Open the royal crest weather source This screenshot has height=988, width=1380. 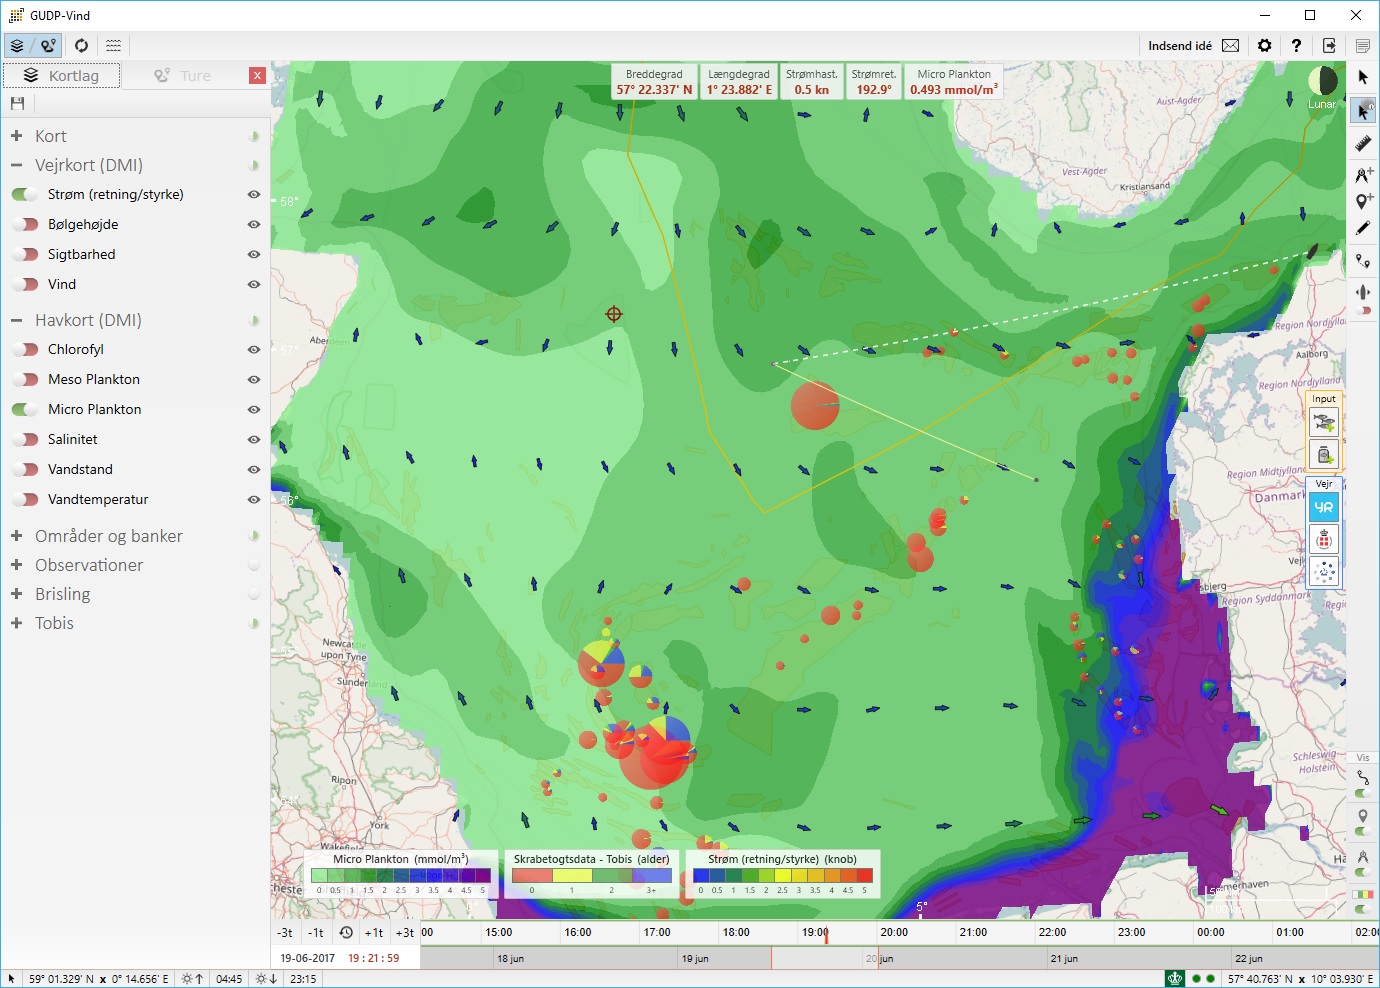[x=1324, y=540]
